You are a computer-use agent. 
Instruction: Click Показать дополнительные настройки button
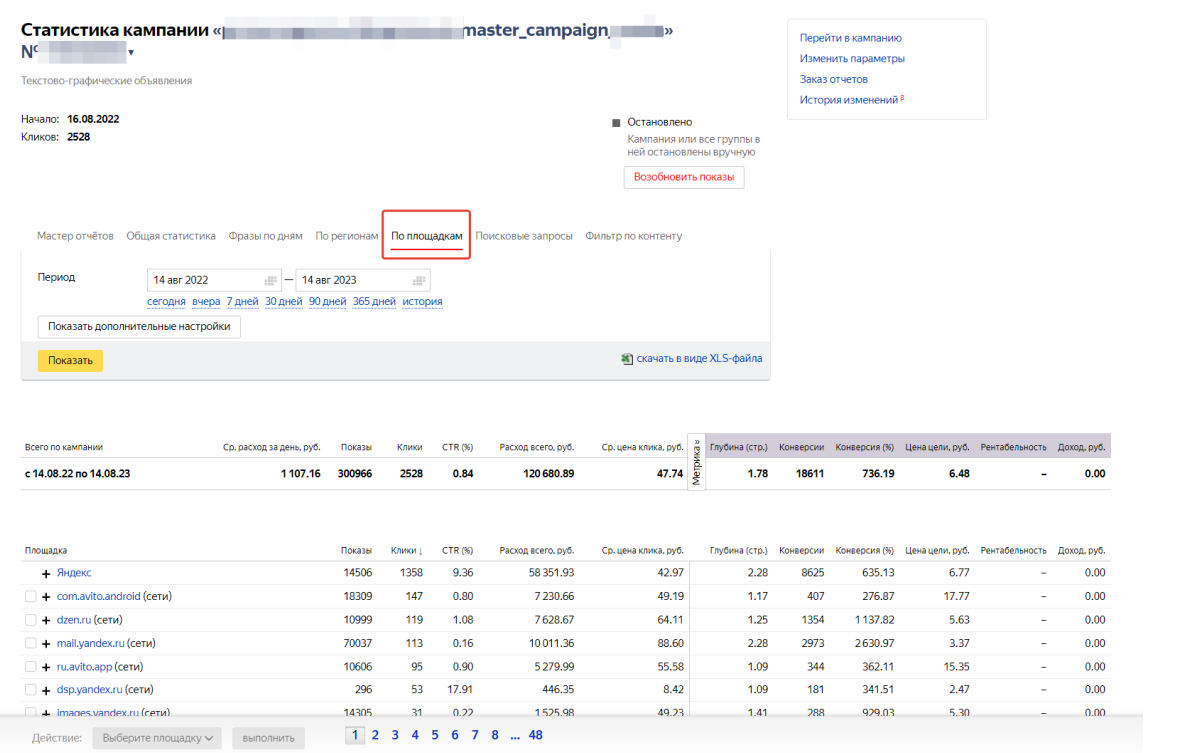139,326
